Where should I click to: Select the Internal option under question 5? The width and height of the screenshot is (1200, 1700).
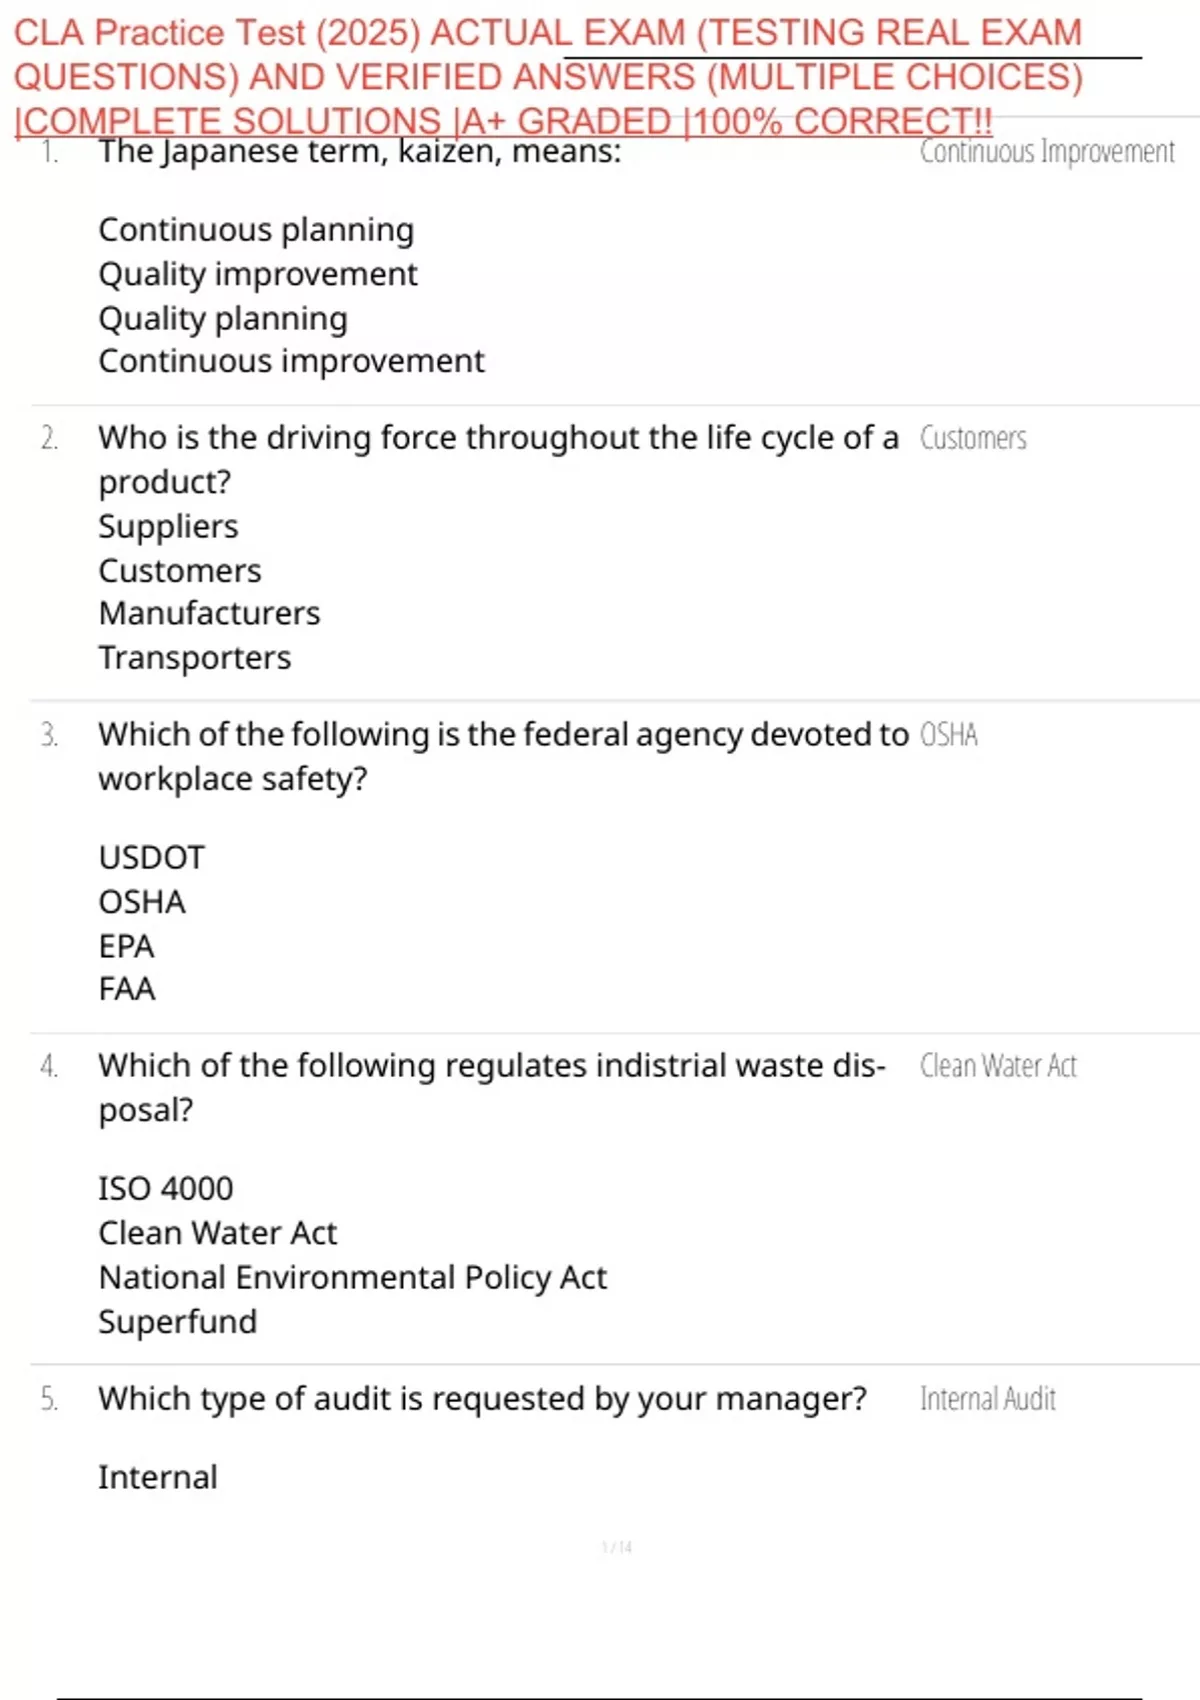pos(158,1477)
